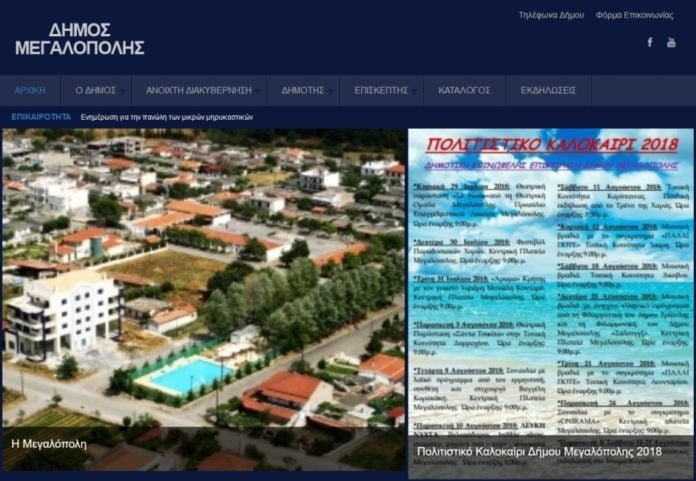Open the Τηλέφωνα Δήμου link
This screenshot has height=481, width=696.
550,15
